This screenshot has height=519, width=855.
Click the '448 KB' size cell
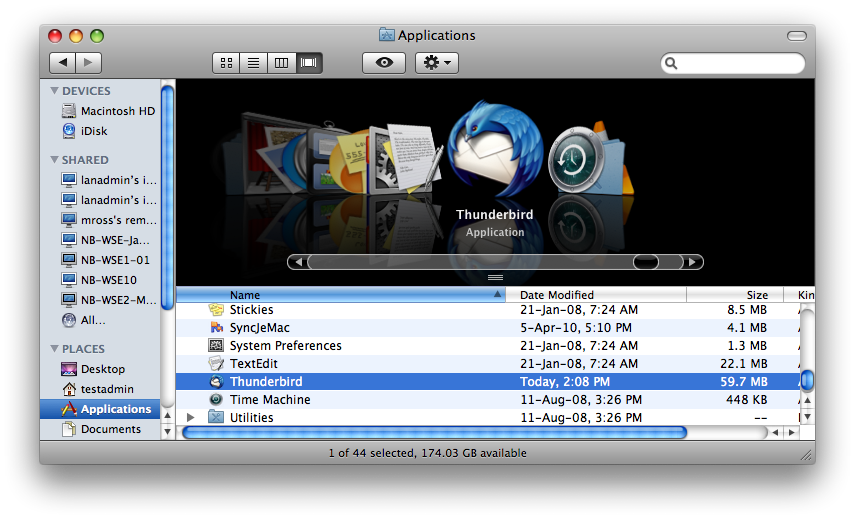point(746,400)
